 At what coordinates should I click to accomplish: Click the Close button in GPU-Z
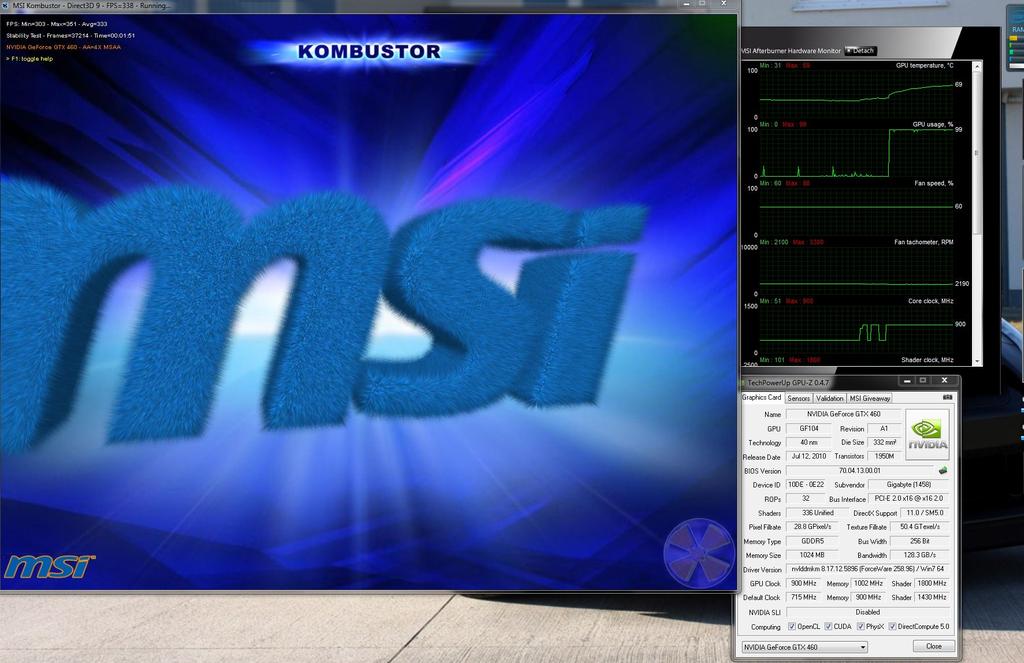tap(934, 646)
